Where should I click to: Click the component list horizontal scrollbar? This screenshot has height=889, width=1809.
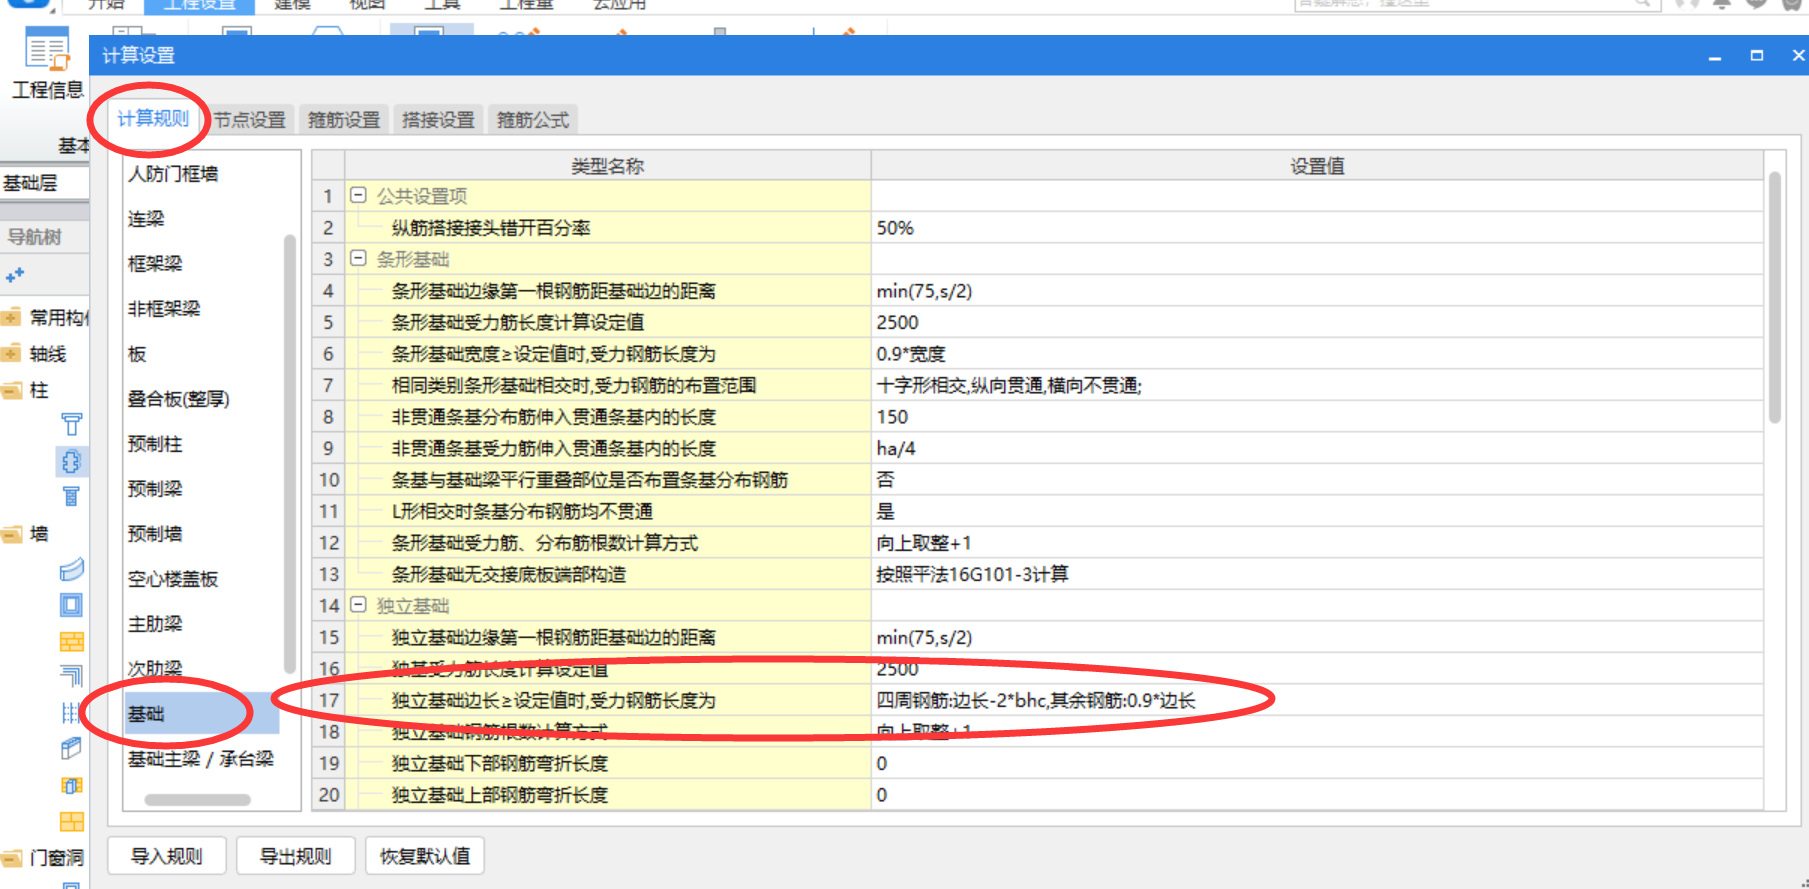tap(197, 800)
